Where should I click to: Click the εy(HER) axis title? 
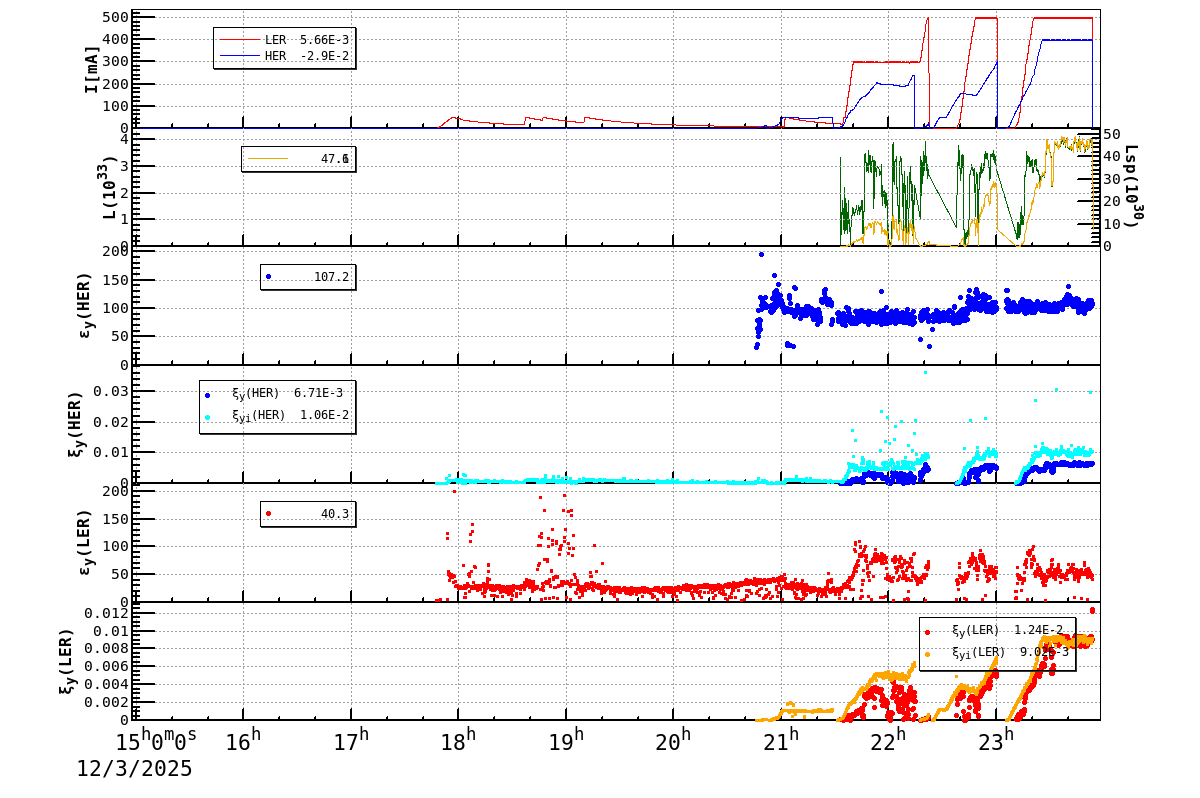85,305
